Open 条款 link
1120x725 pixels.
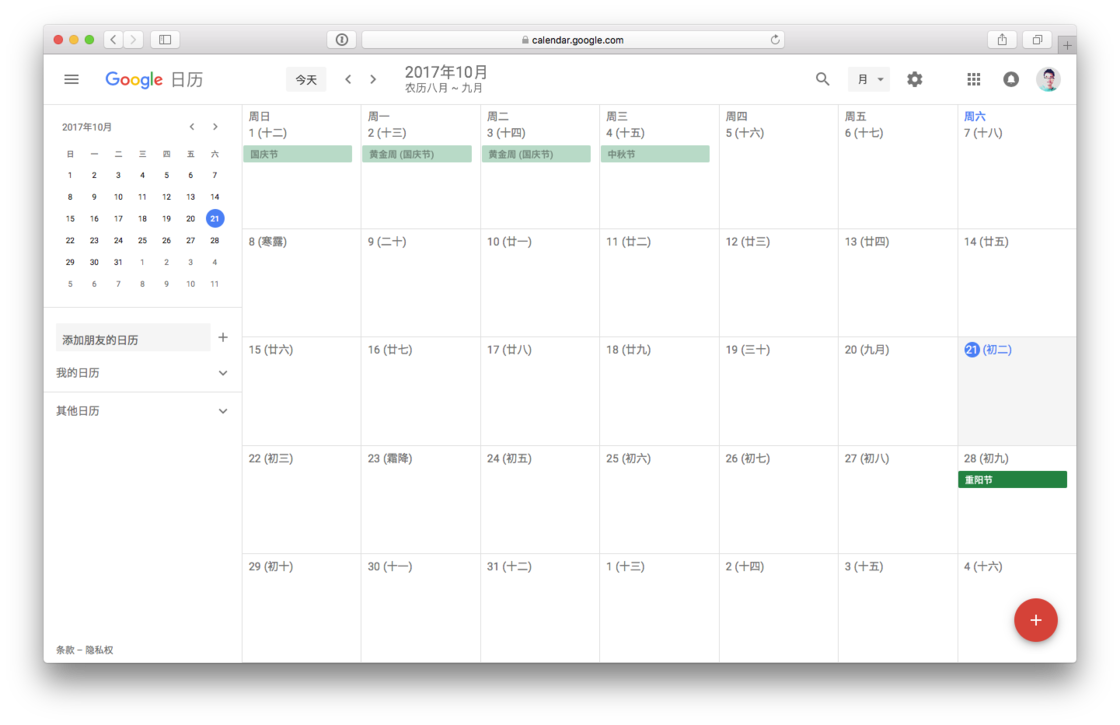pos(64,650)
